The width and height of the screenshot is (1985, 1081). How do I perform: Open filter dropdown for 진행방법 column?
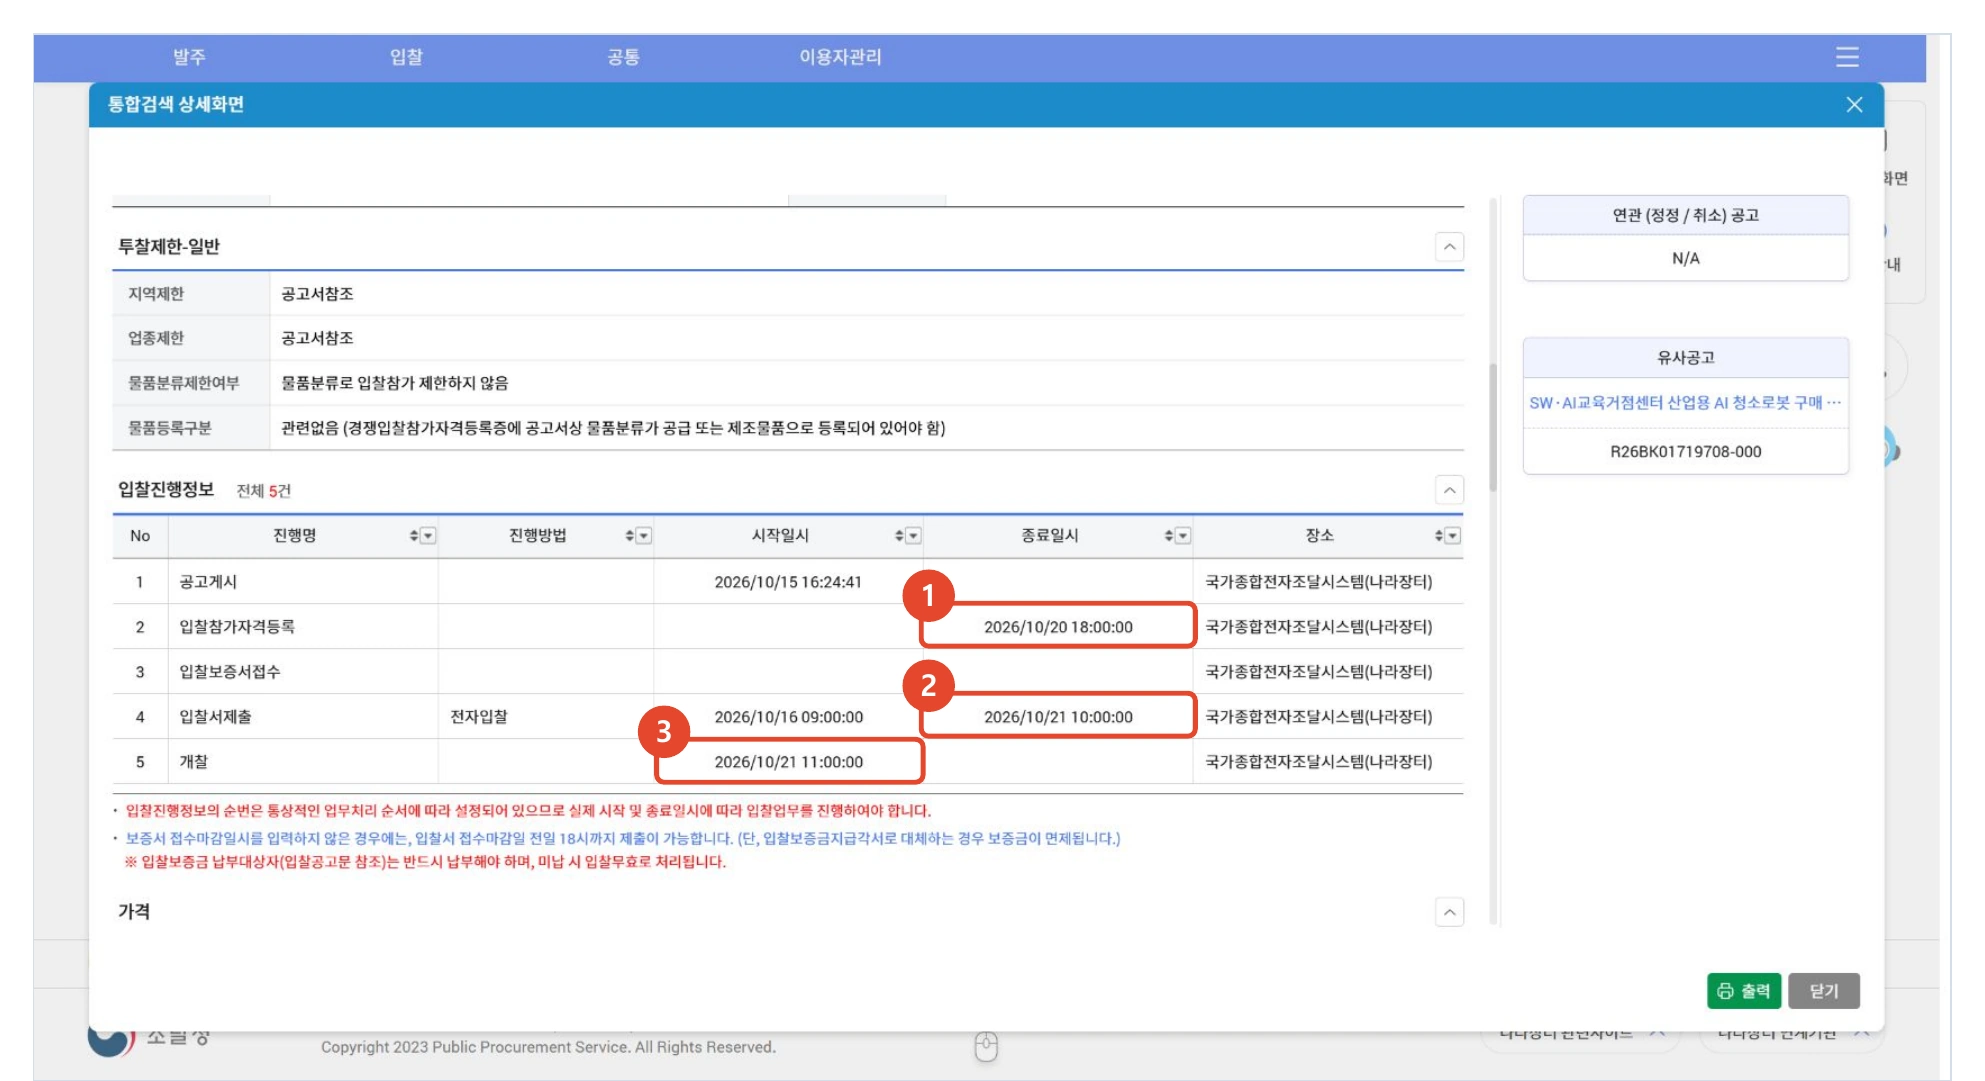click(644, 536)
